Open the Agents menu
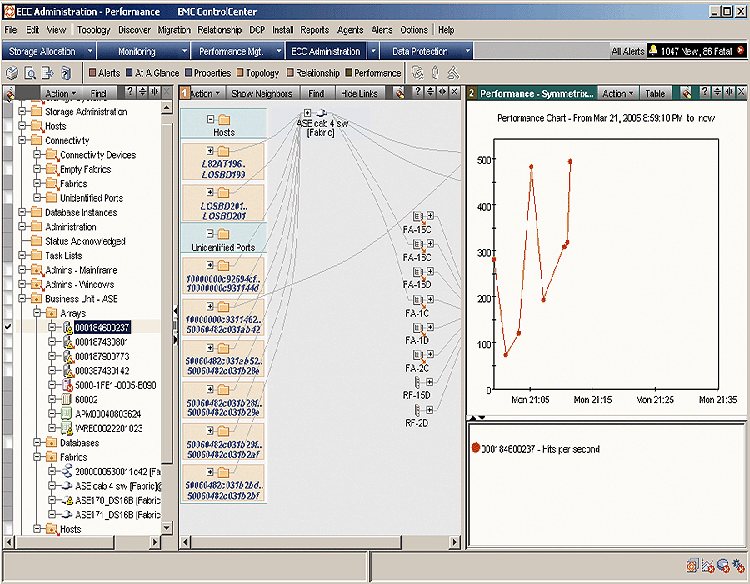This screenshot has width=750, height=584. [350, 30]
